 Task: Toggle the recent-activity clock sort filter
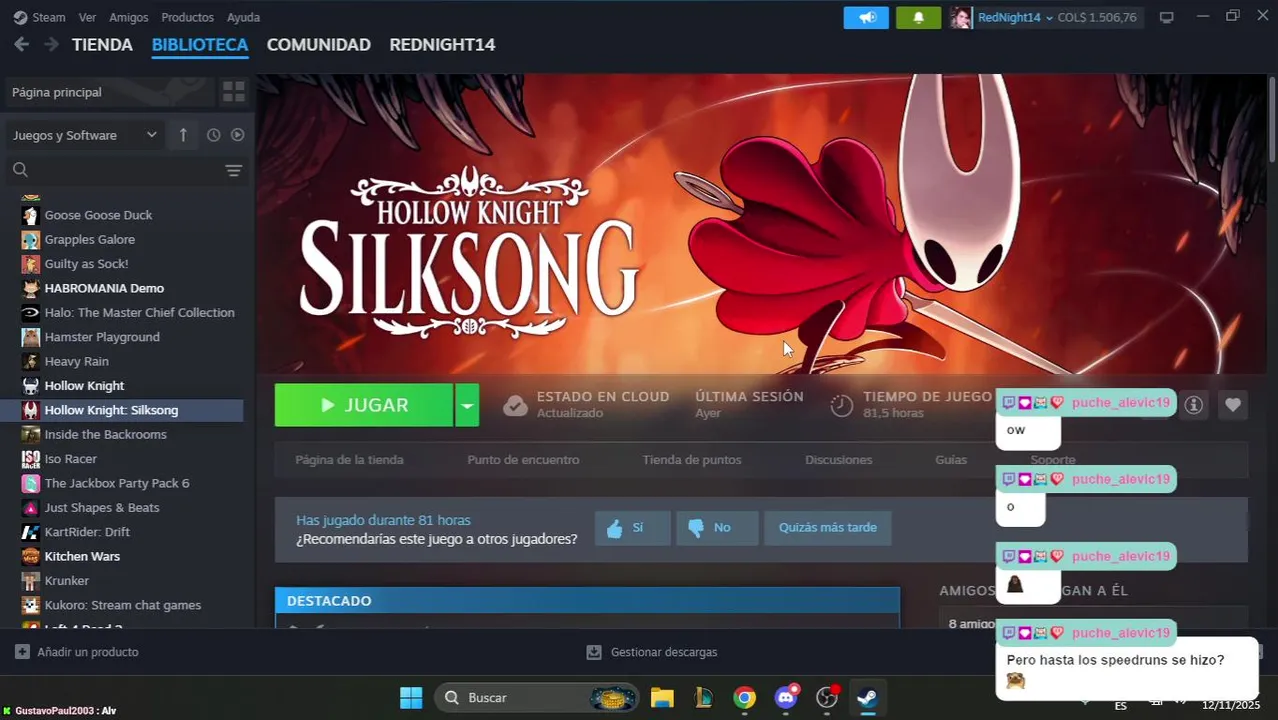pos(213,135)
